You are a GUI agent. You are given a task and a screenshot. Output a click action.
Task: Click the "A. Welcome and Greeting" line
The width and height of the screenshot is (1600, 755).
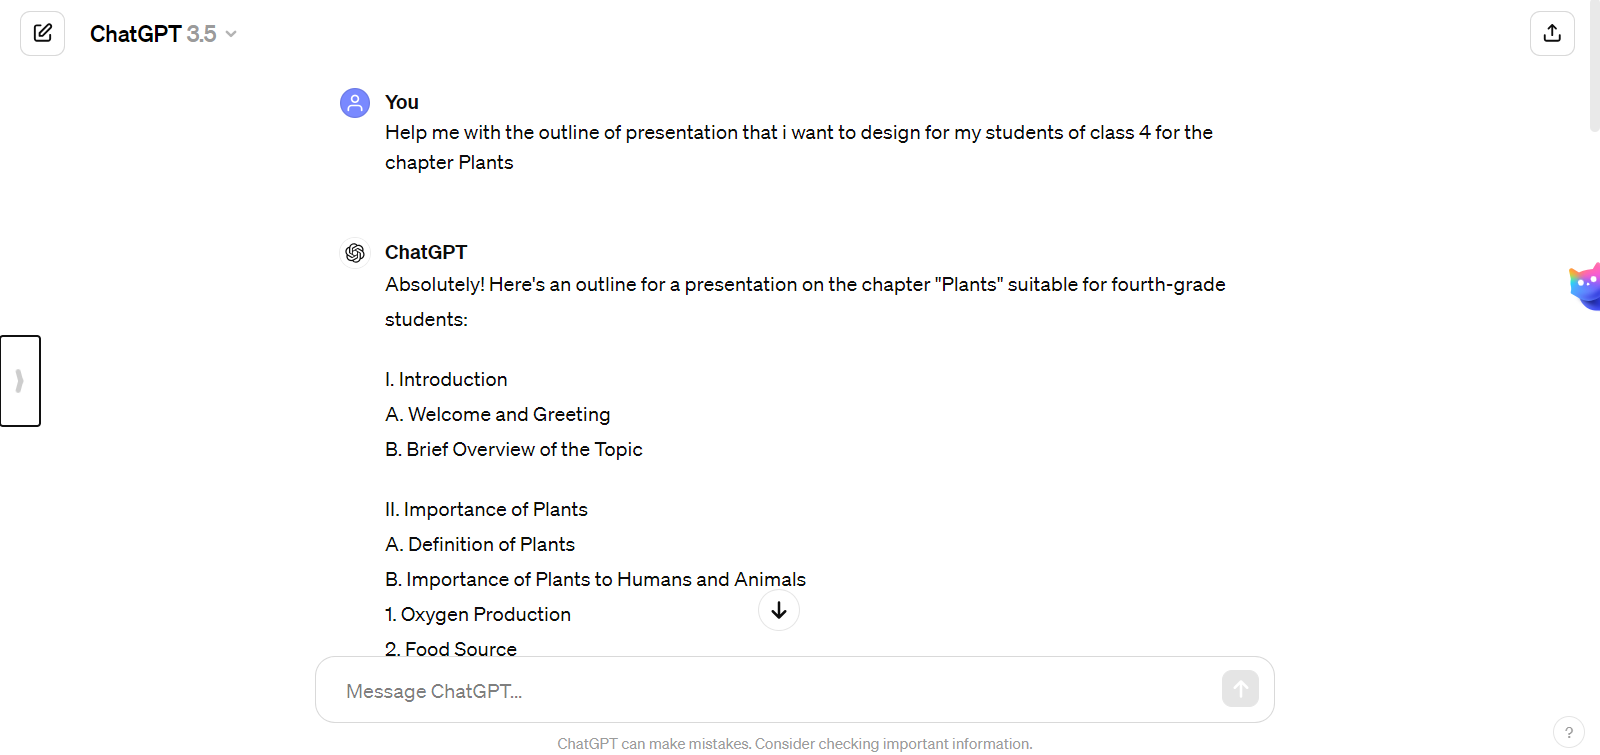tap(497, 414)
